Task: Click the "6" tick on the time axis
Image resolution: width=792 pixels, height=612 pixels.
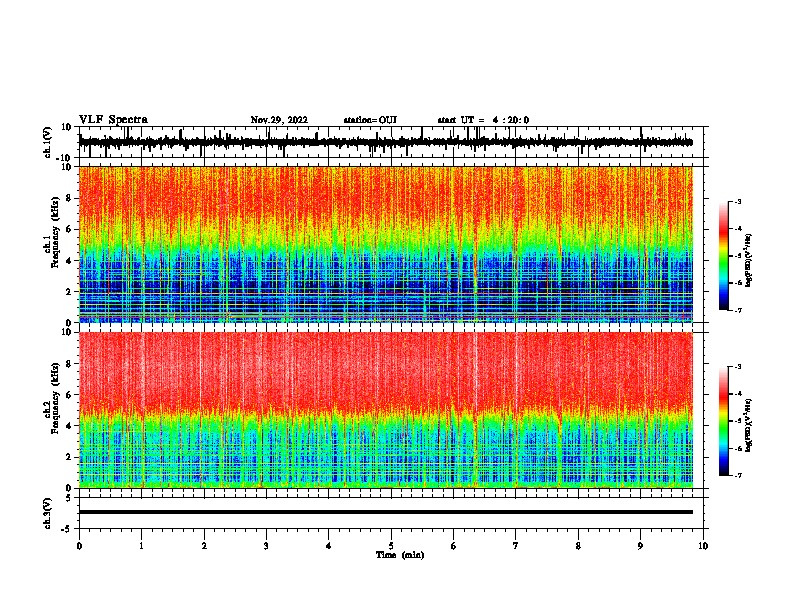Action: point(454,546)
